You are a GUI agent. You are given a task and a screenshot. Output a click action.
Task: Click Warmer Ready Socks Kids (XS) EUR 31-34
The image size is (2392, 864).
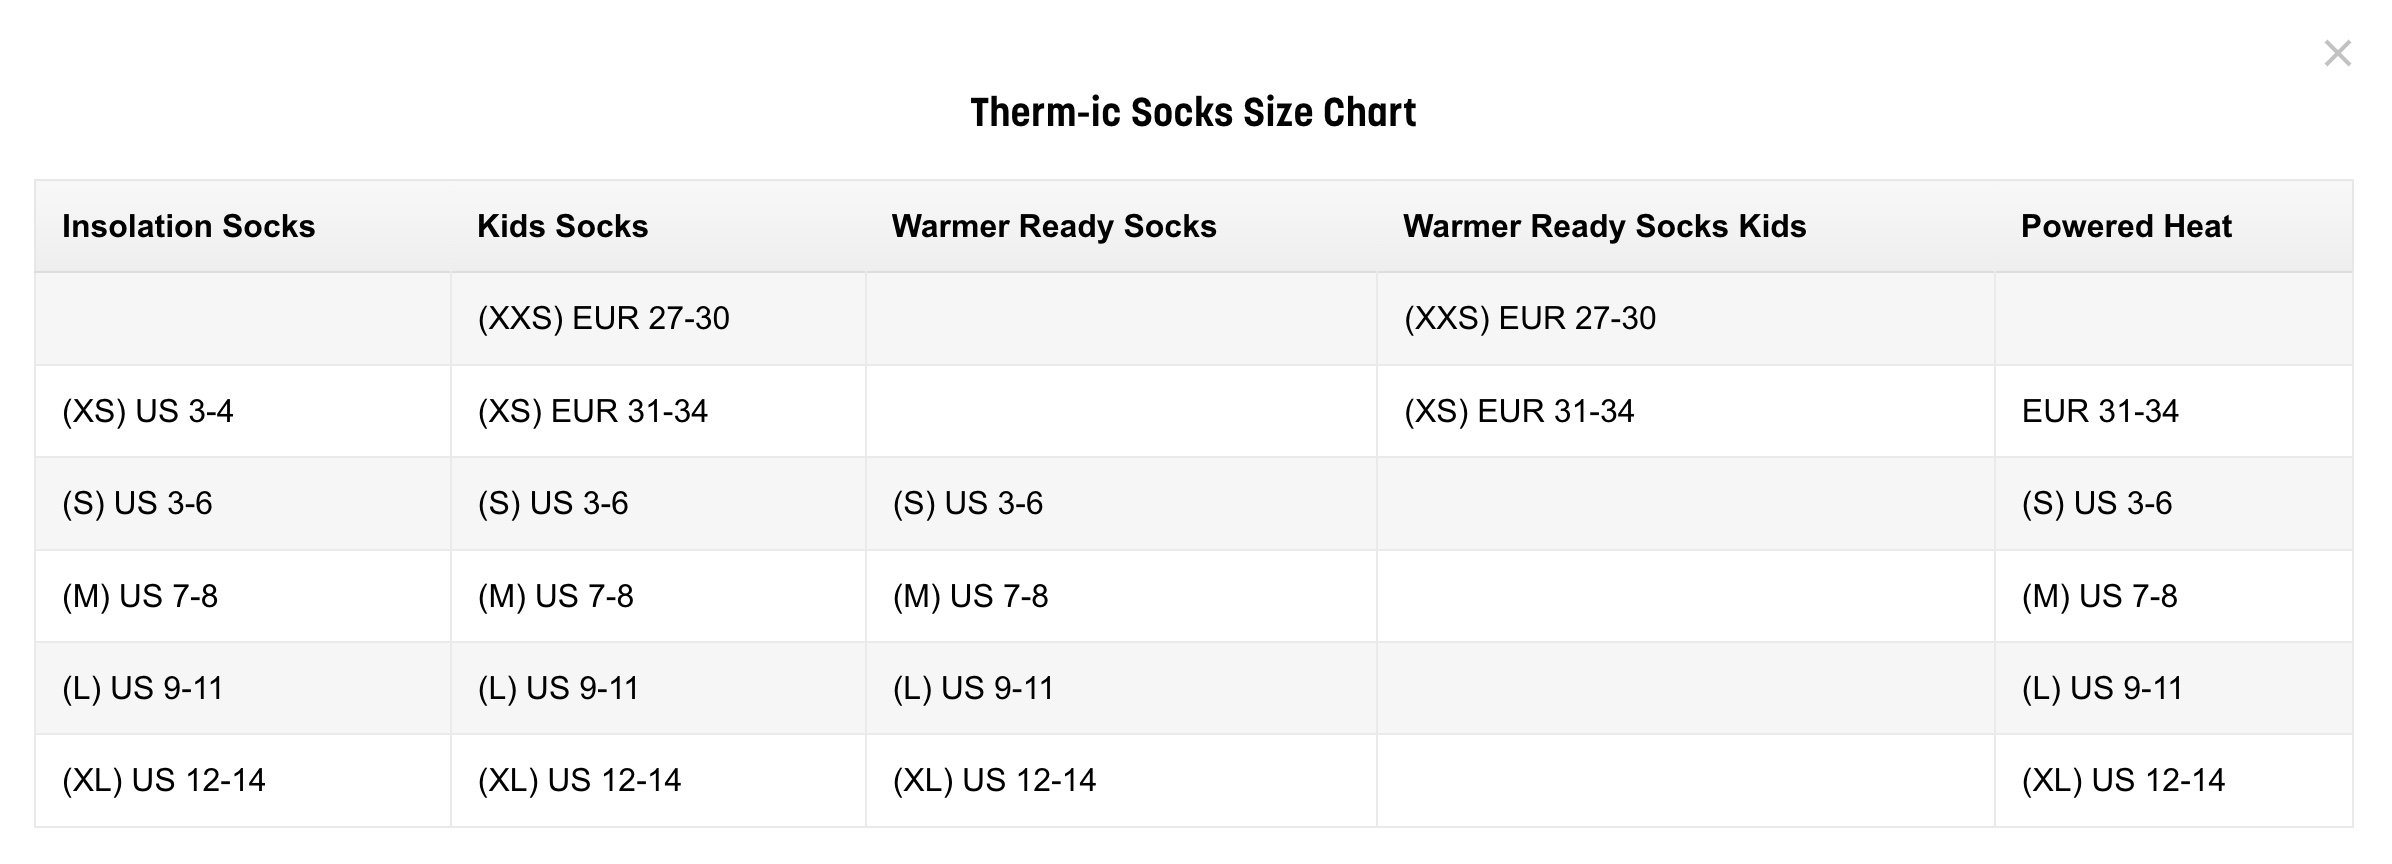pos(1519,411)
